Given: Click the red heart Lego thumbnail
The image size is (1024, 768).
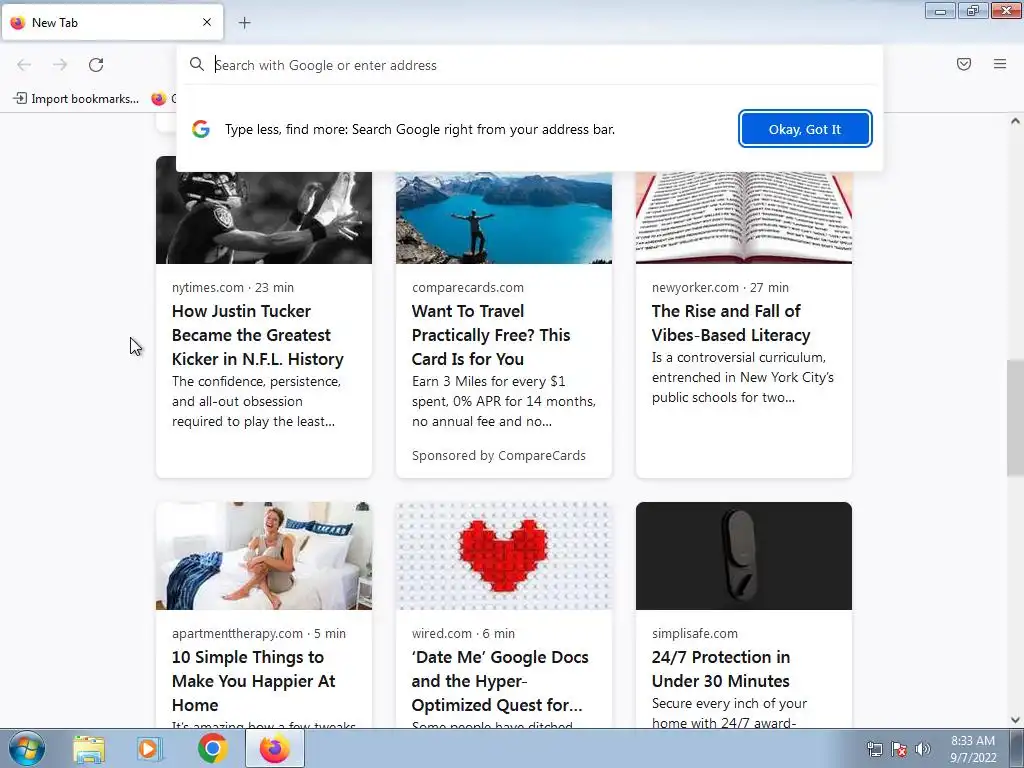Looking at the screenshot, I should click(x=504, y=556).
